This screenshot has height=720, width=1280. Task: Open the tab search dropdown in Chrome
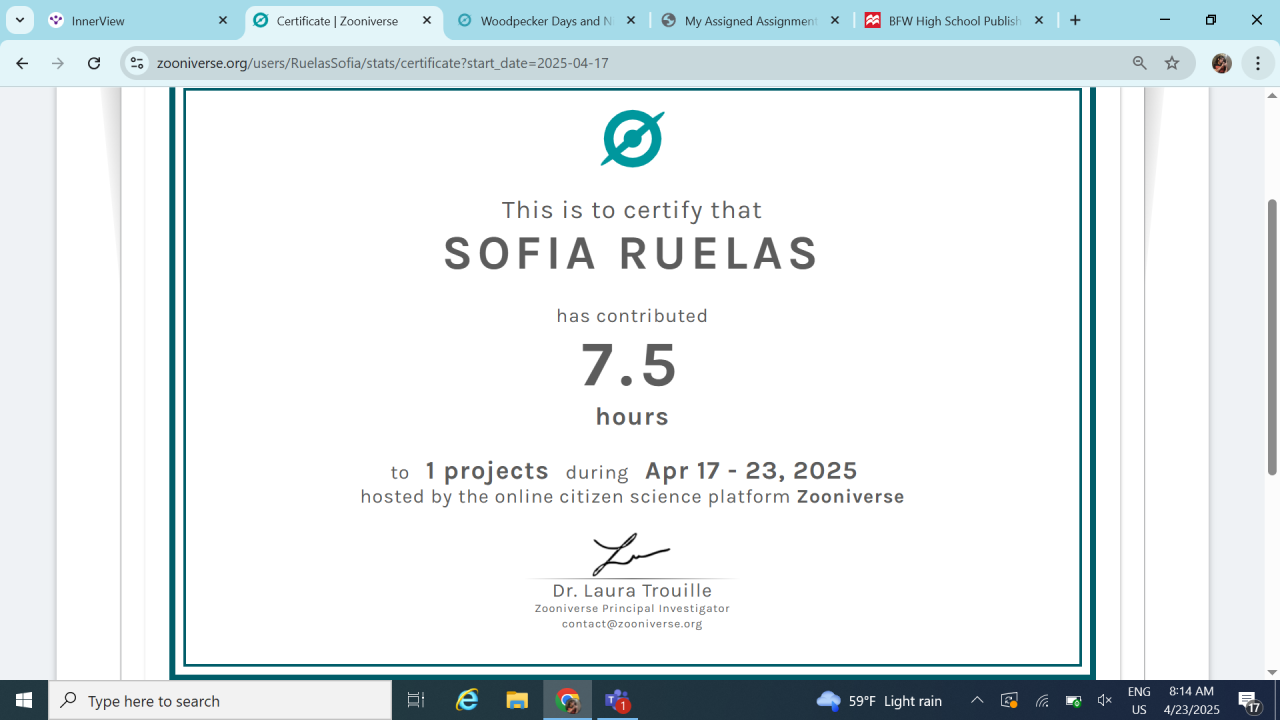(x=19, y=20)
